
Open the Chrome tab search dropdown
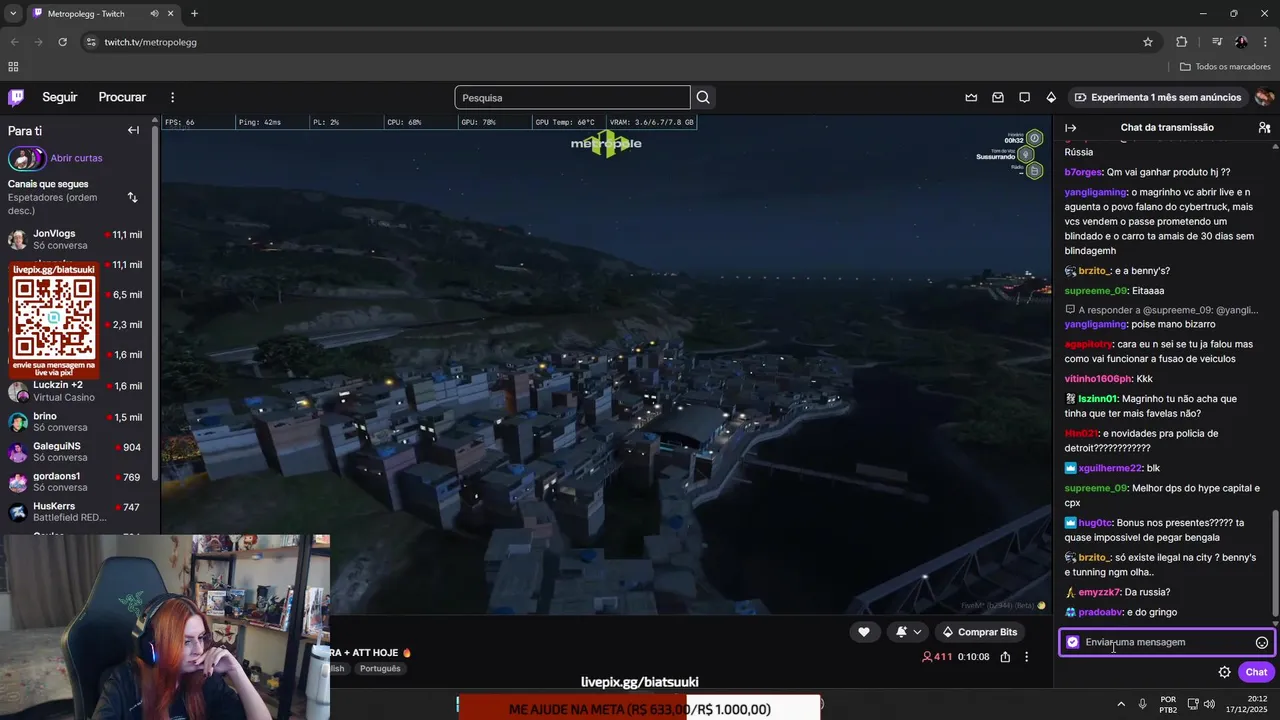pos(13,14)
